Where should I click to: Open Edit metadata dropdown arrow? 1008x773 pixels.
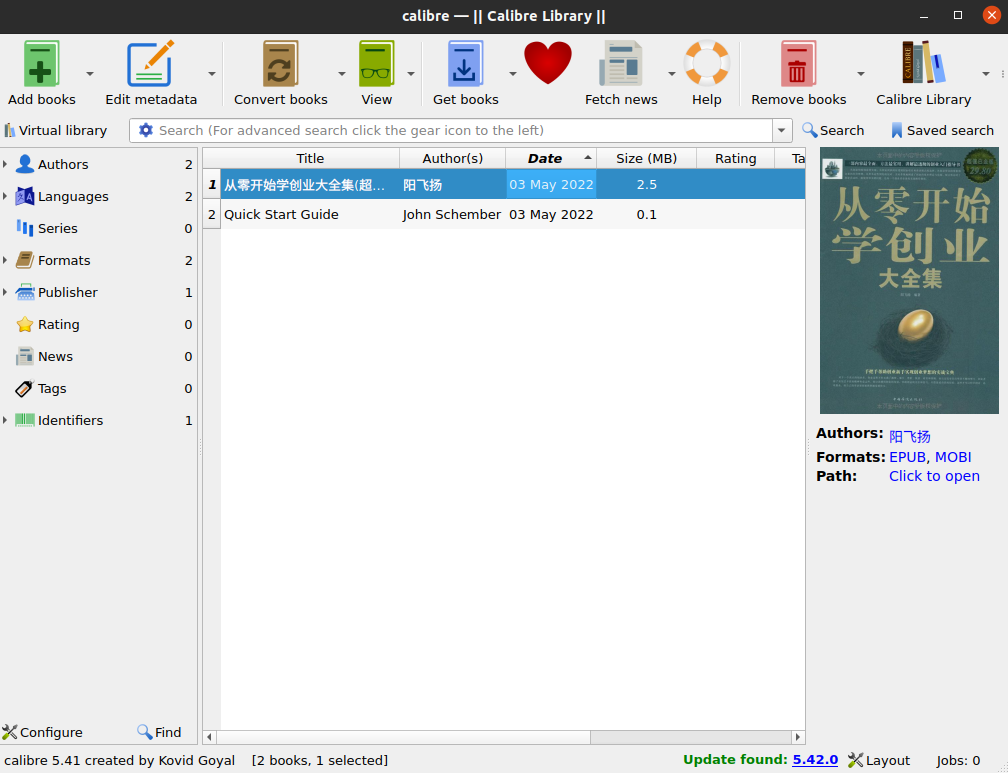pos(212,74)
